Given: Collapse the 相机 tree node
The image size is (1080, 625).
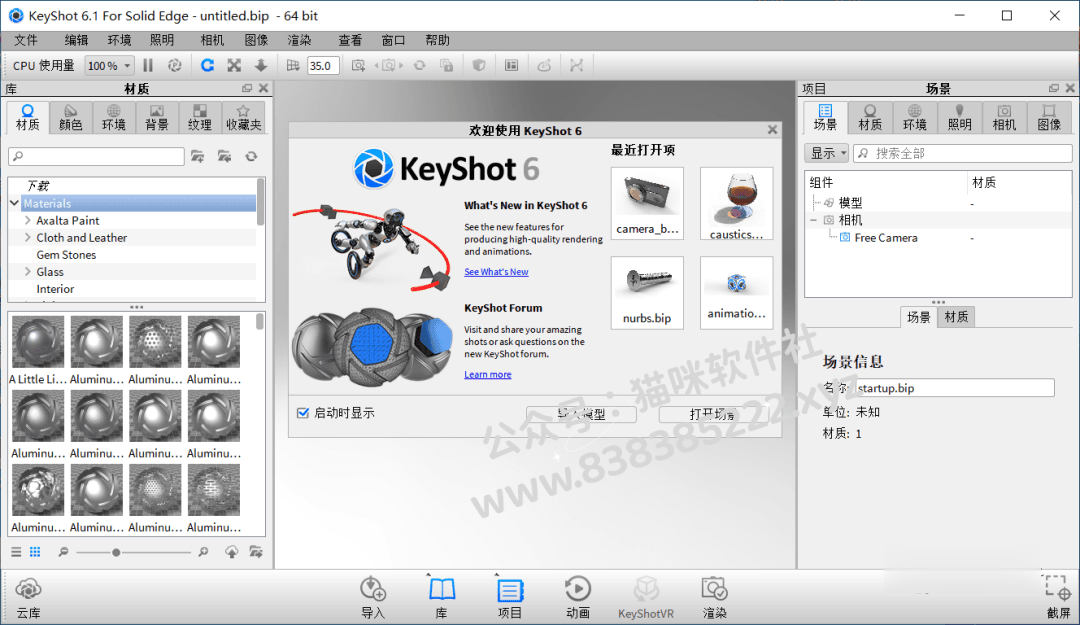Looking at the screenshot, I should 813,220.
